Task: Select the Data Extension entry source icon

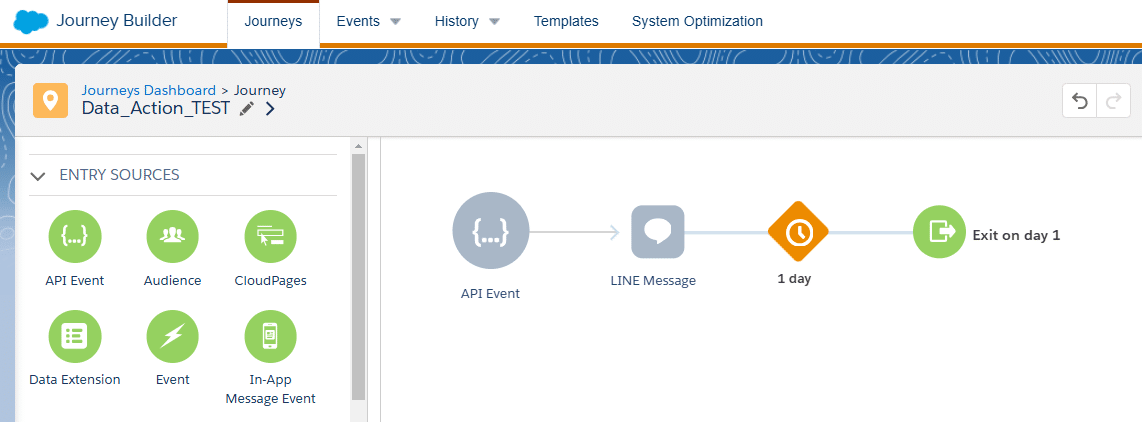Action: click(x=75, y=336)
